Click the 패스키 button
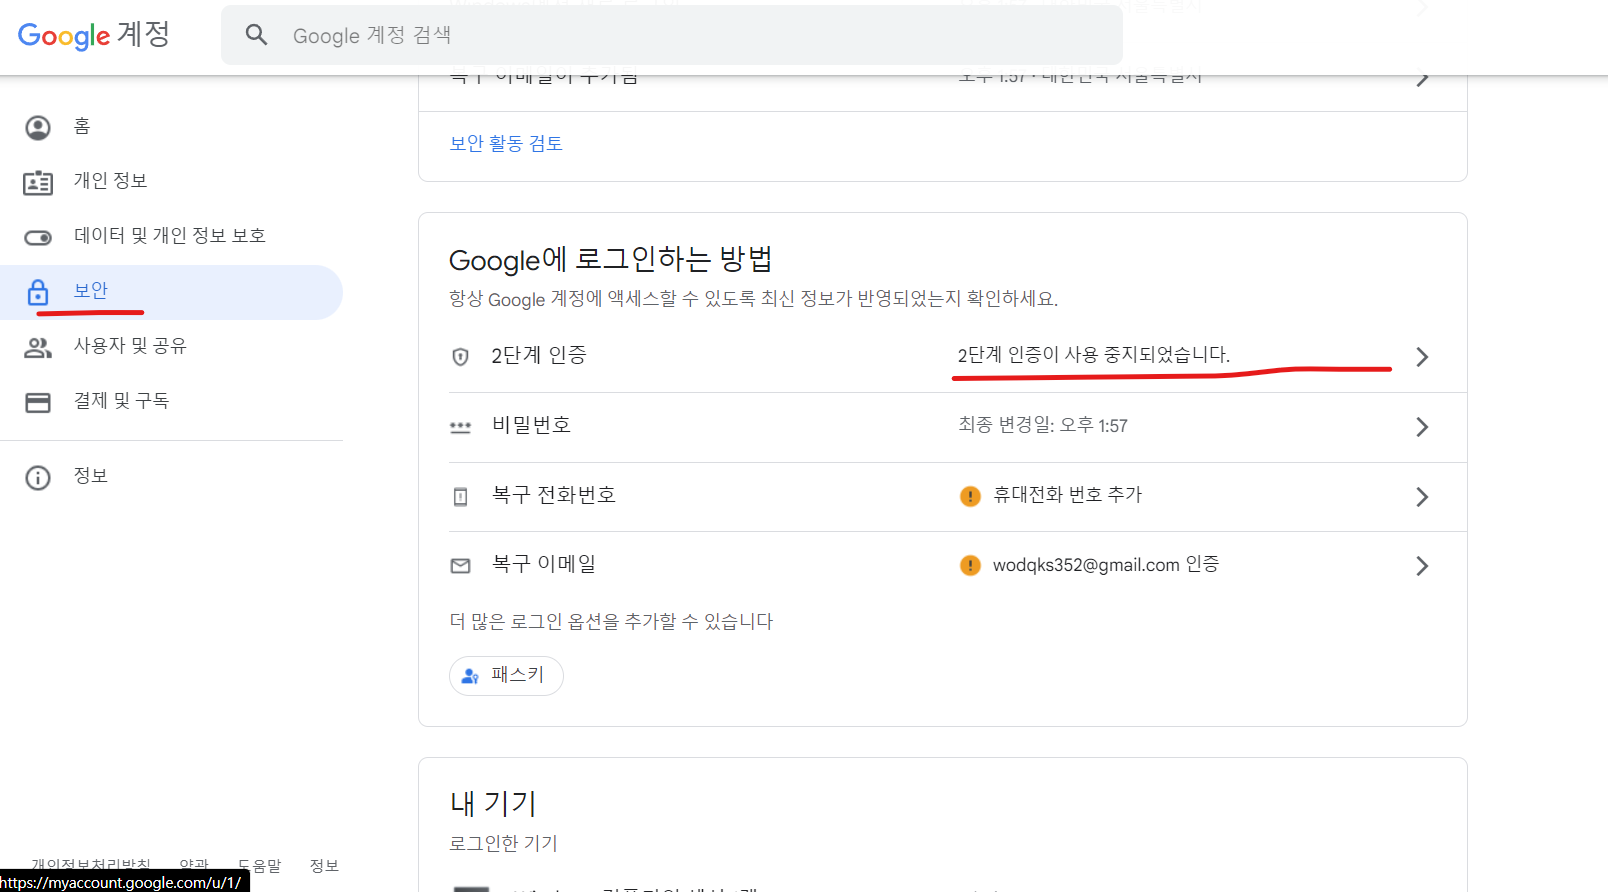 [x=506, y=675]
